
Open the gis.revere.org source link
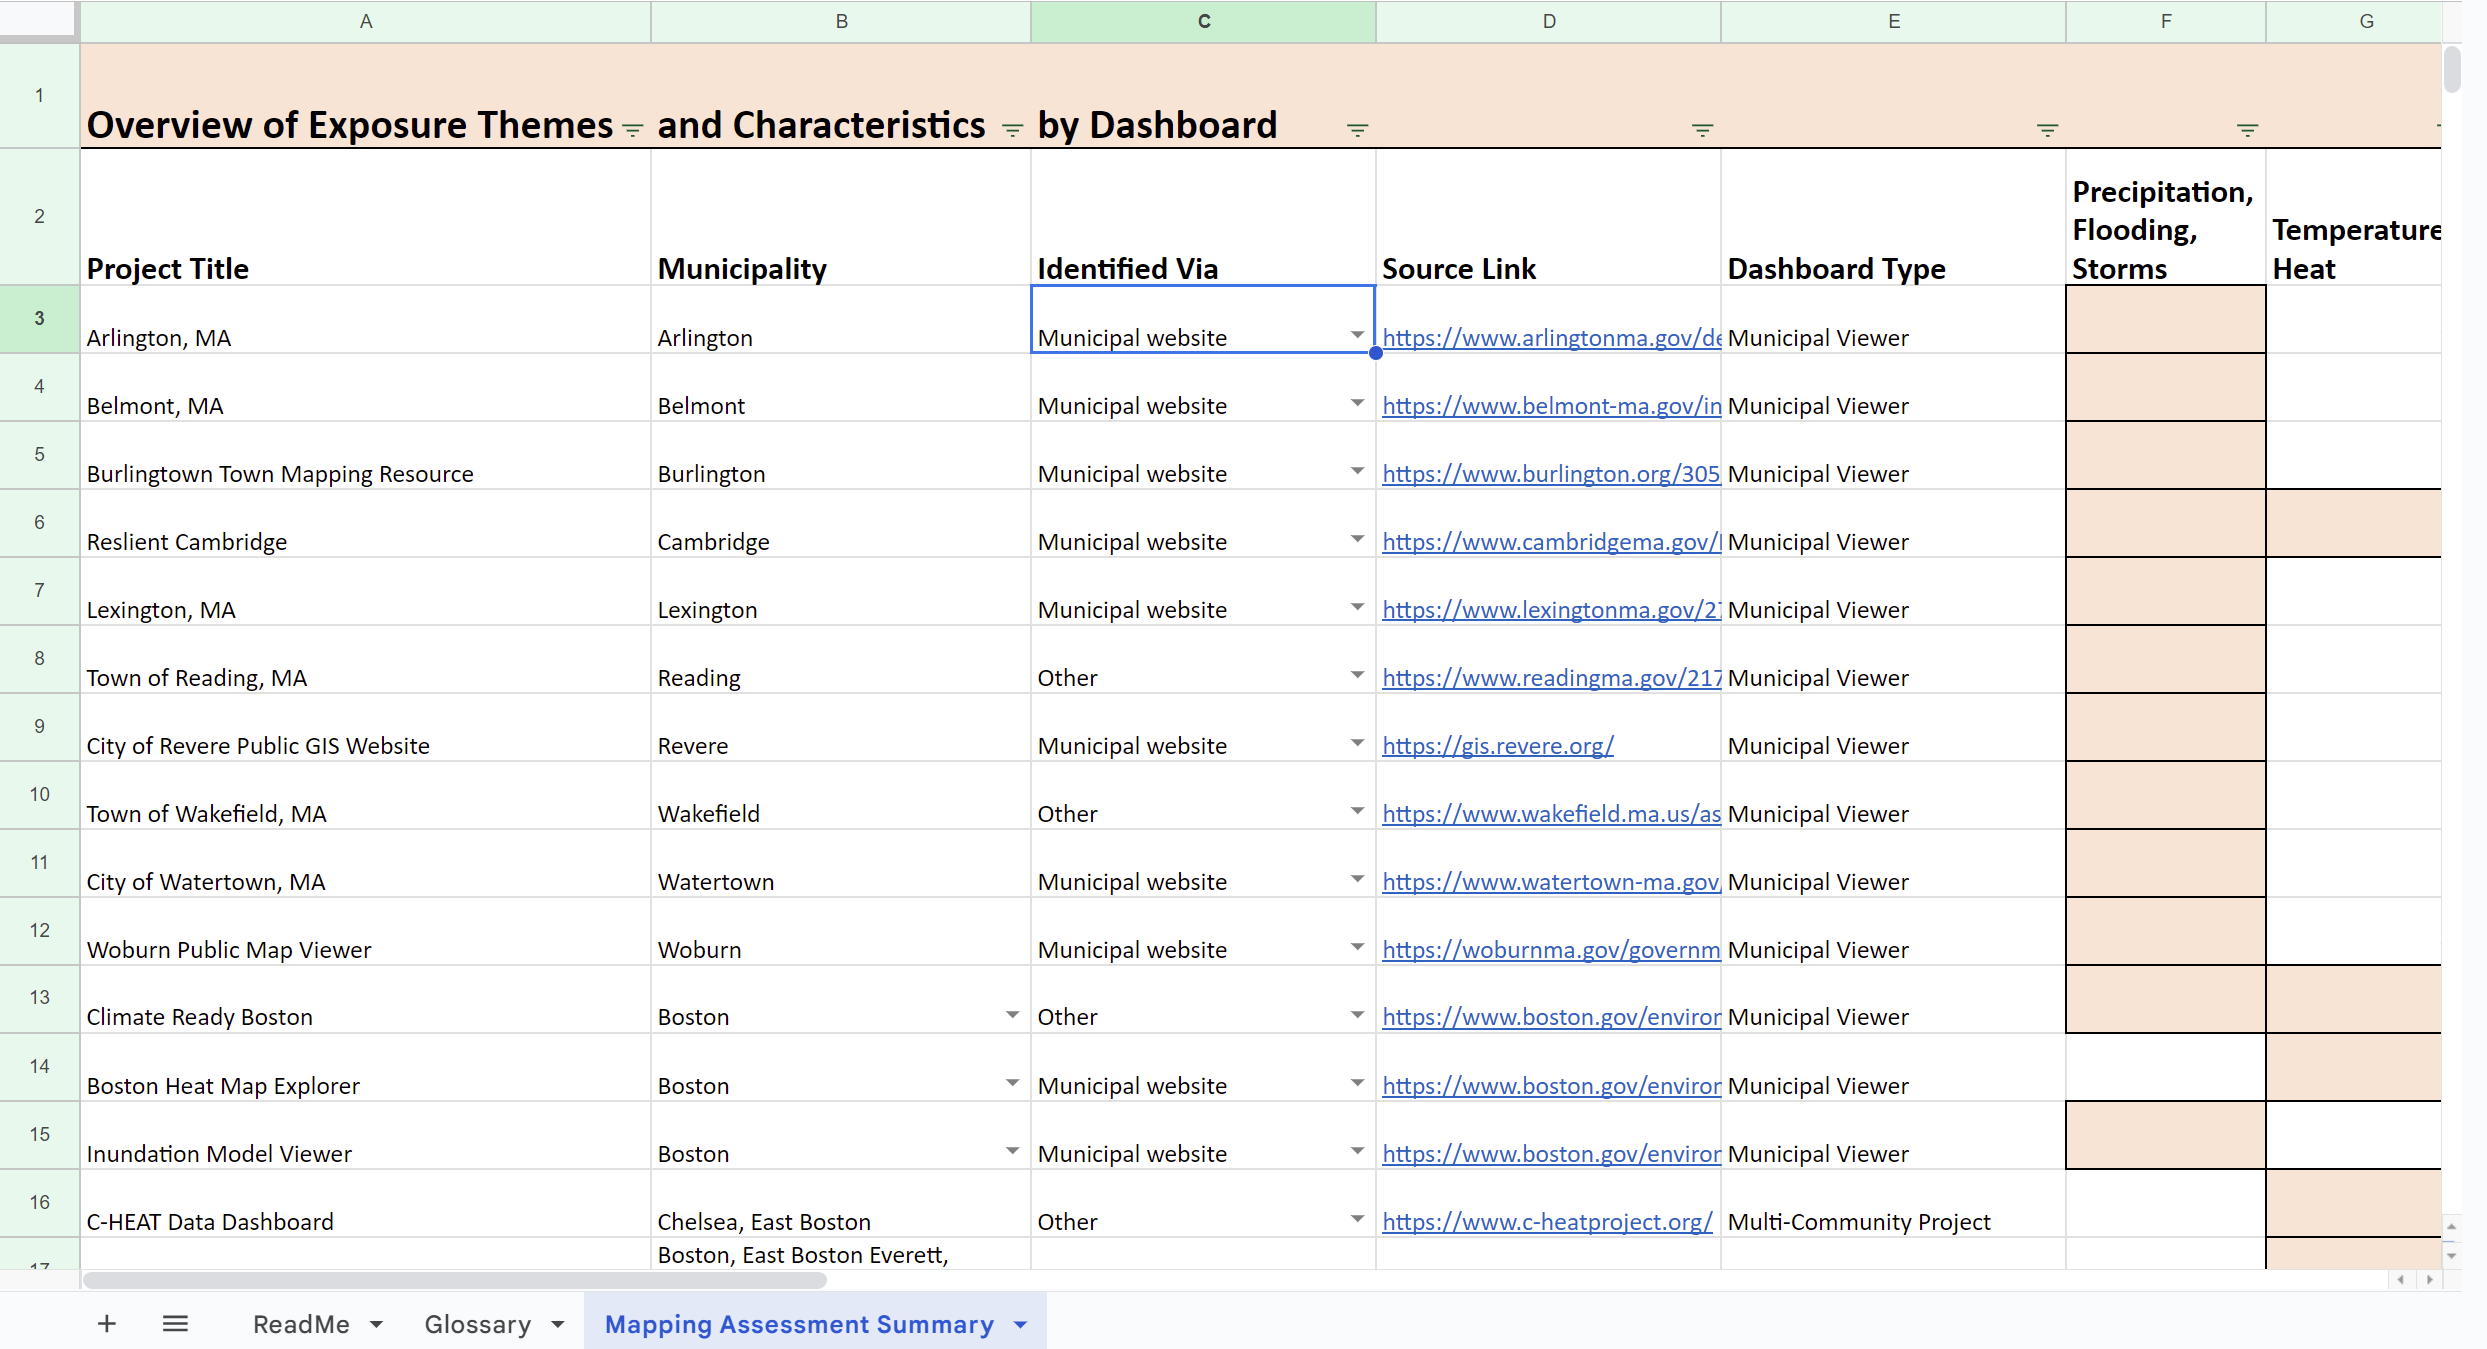1497,746
